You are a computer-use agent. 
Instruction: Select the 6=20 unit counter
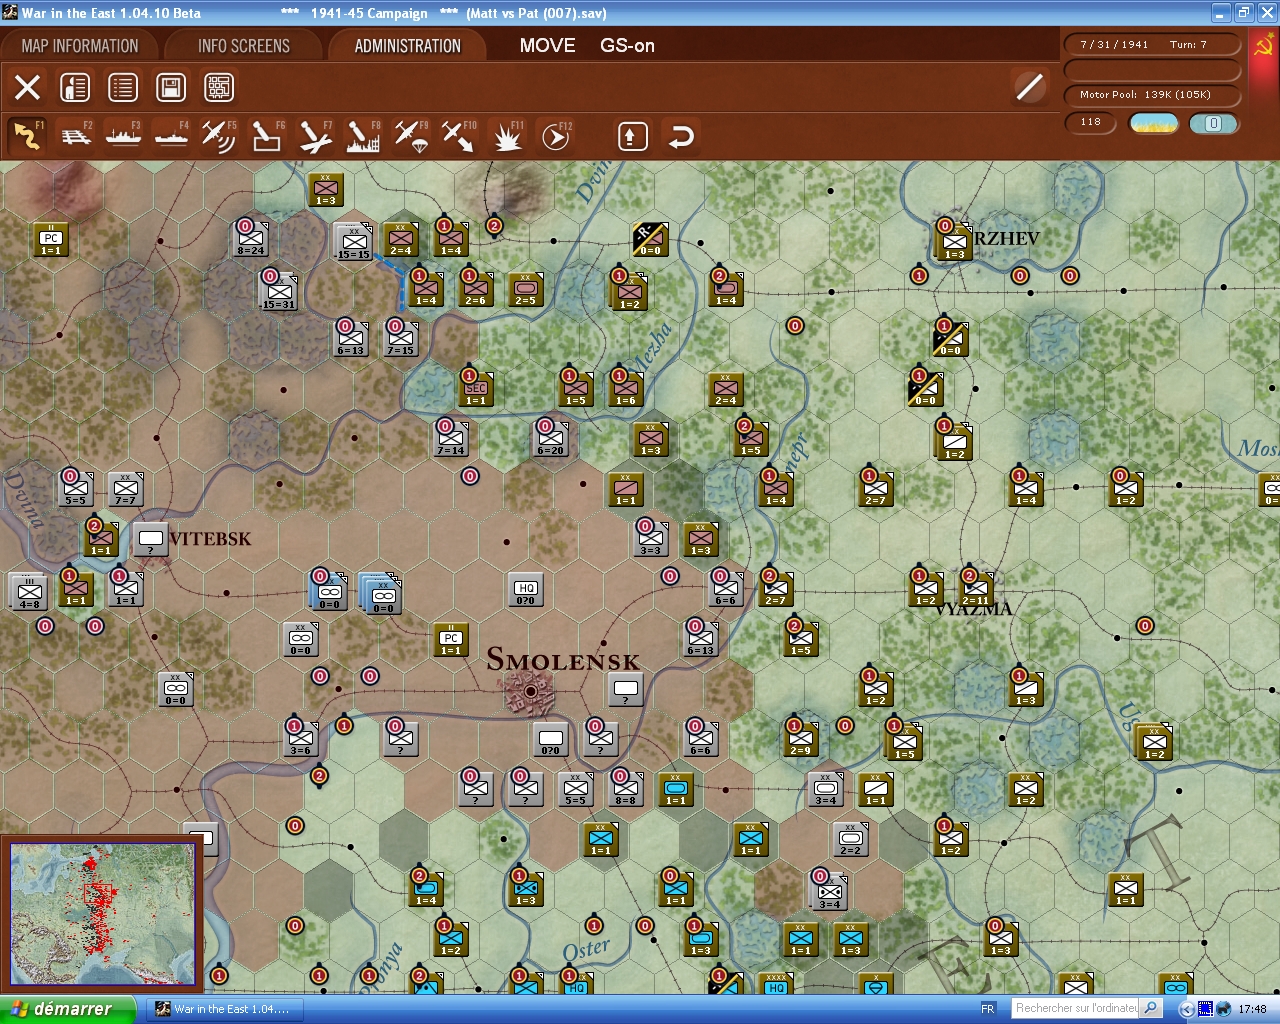(x=551, y=439)
